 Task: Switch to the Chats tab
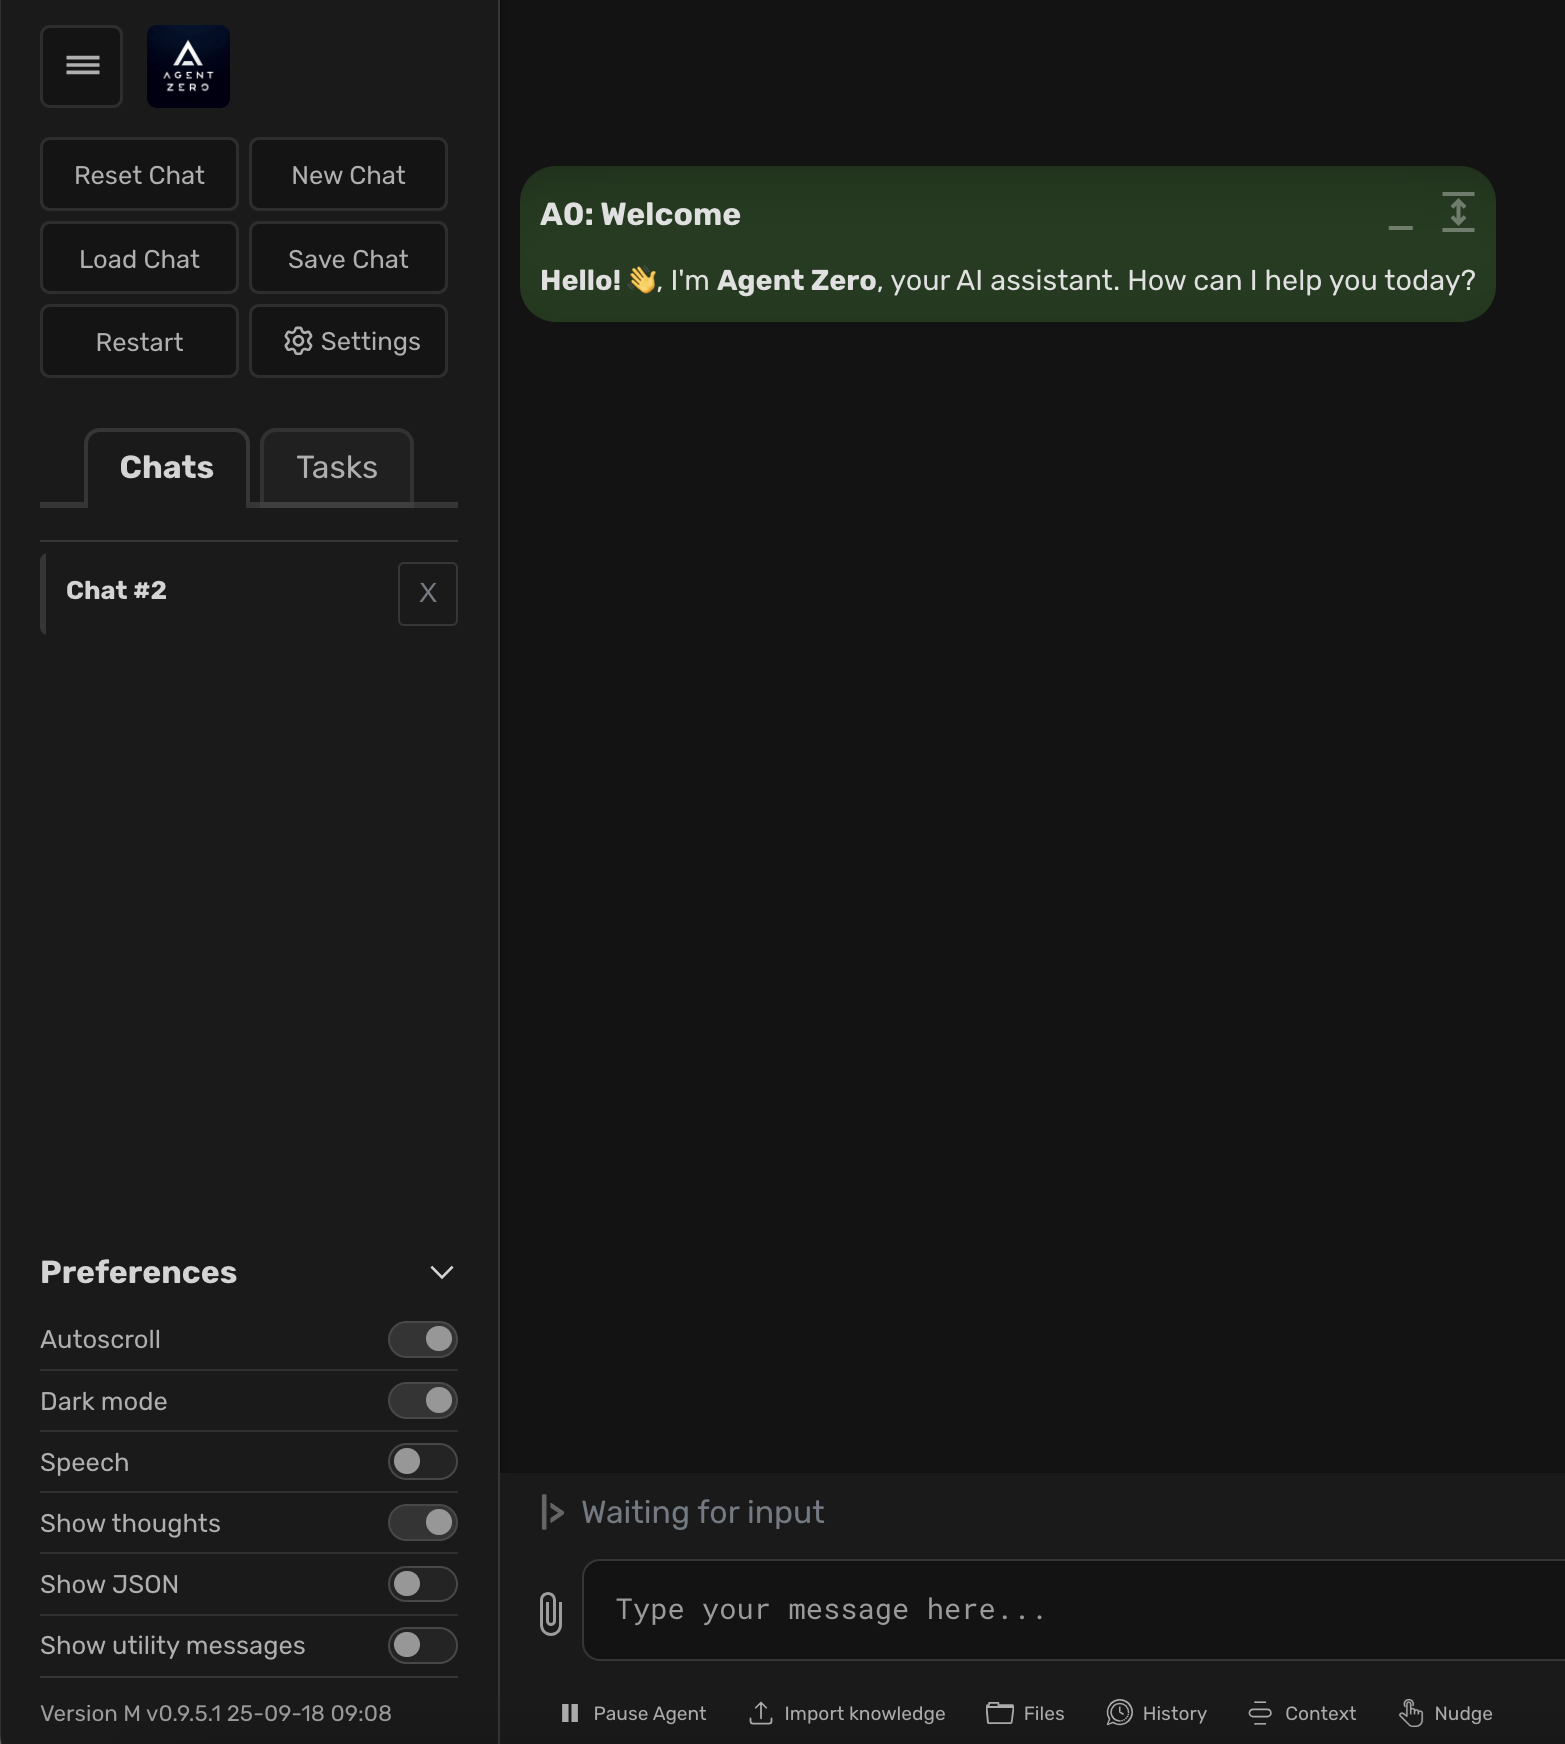click(x=167, y=467)
